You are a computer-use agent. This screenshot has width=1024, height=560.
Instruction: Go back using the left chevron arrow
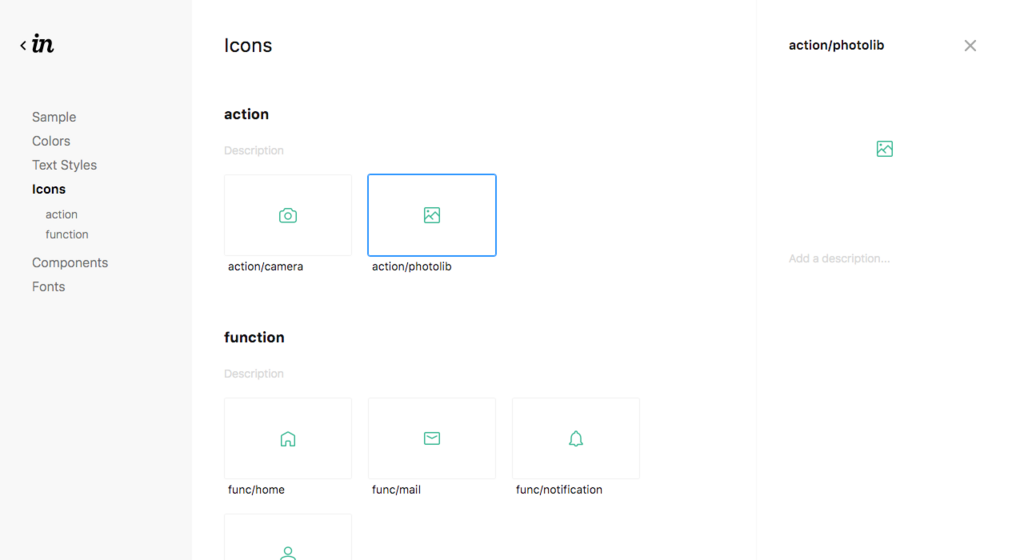click(23, 45)
